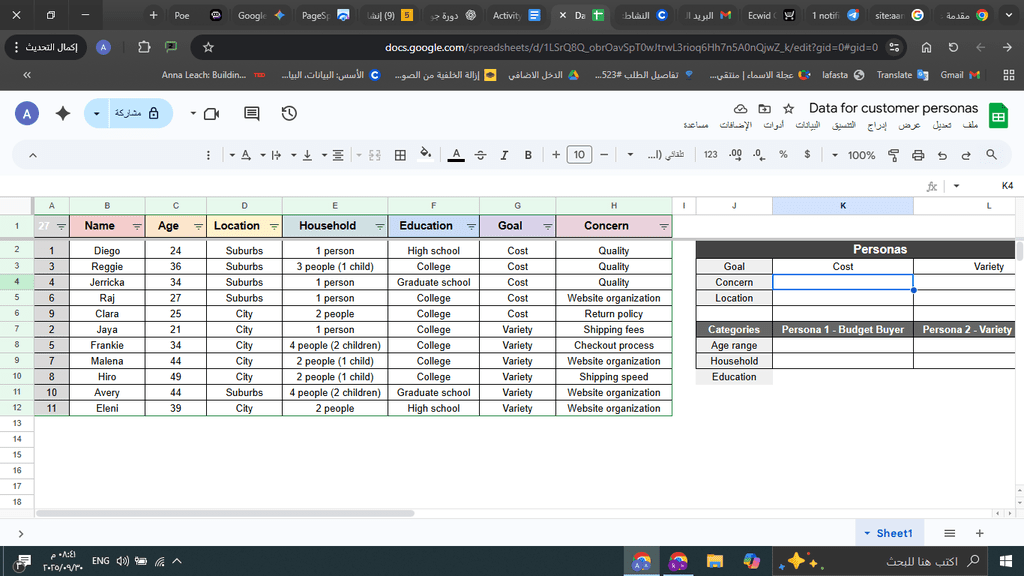Image resolution: width=1024 pixels, height=576 pixels.
Task: Apply strikethrough formatting
Action: (481, 155)
